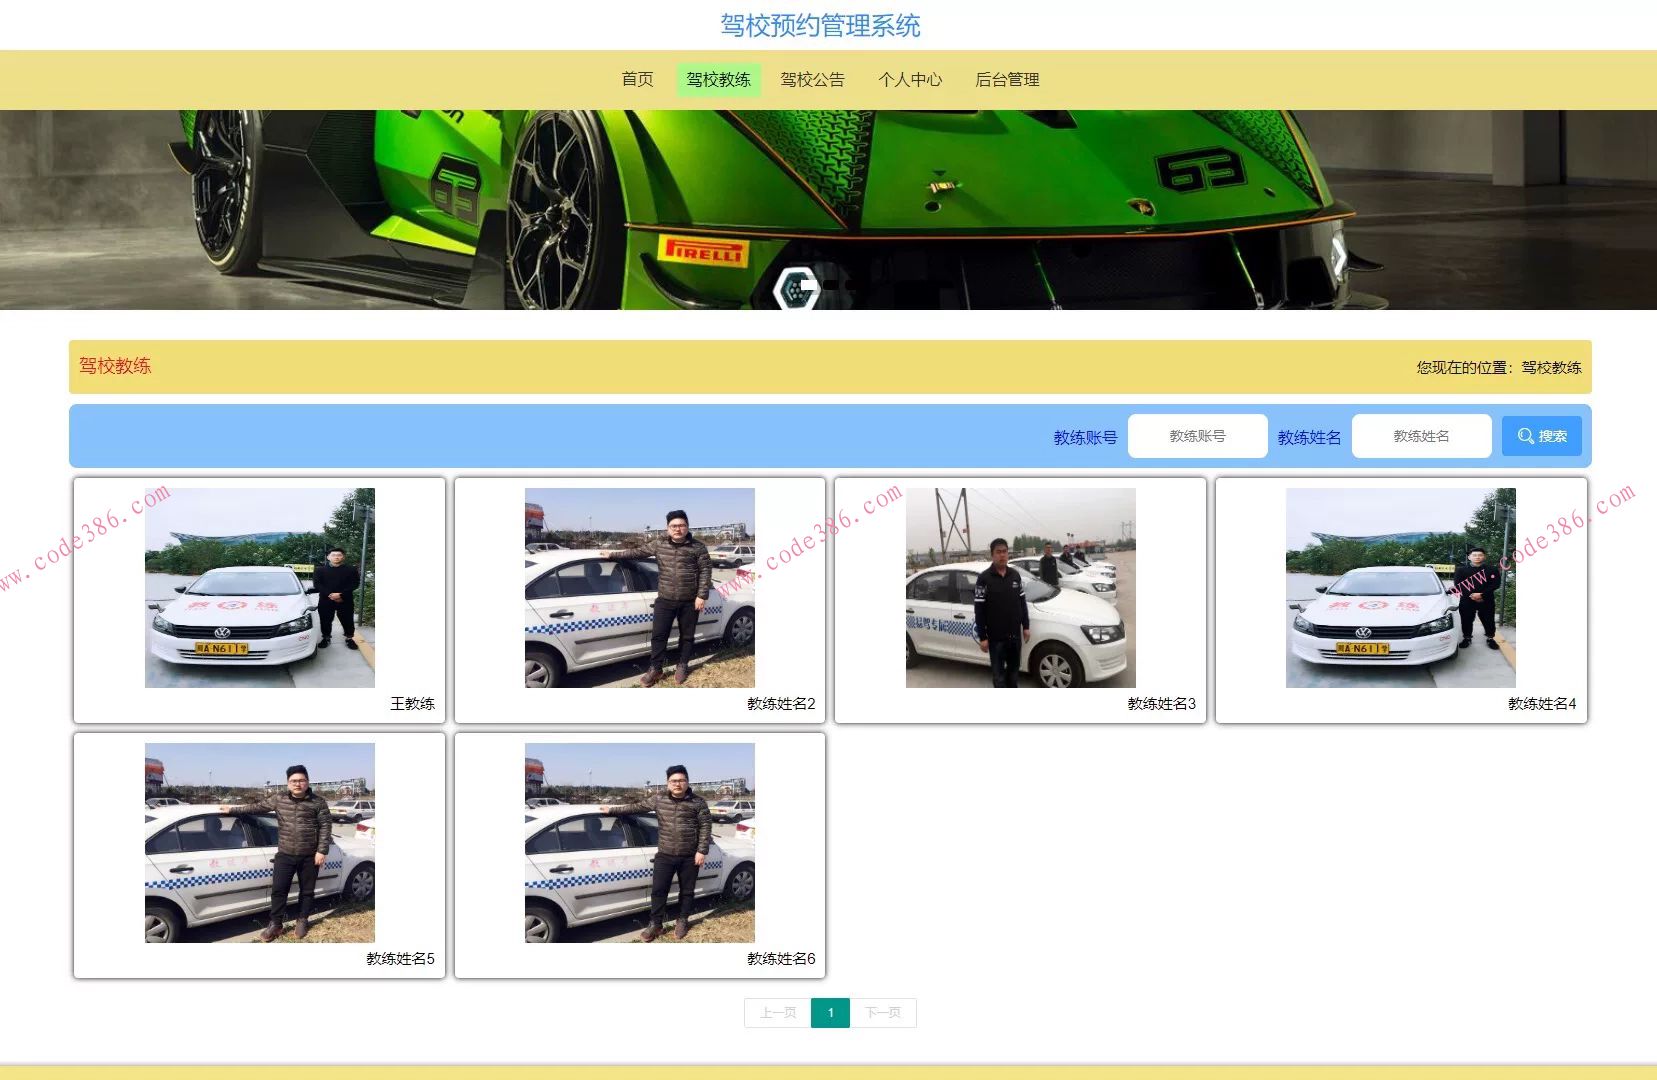1657x1080 pixels.
Task: Open the photo above 教练姓名3
Action: point(1021,588)
